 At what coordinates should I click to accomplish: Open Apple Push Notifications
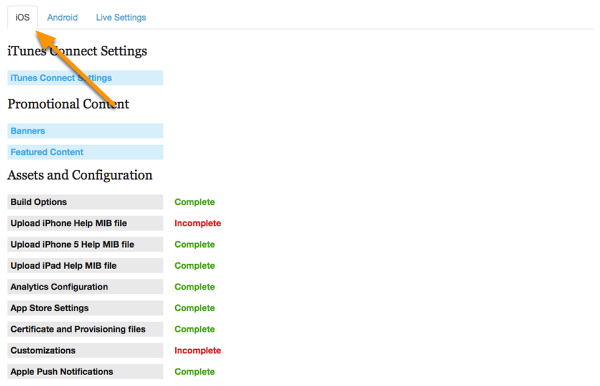coord(85,371)
